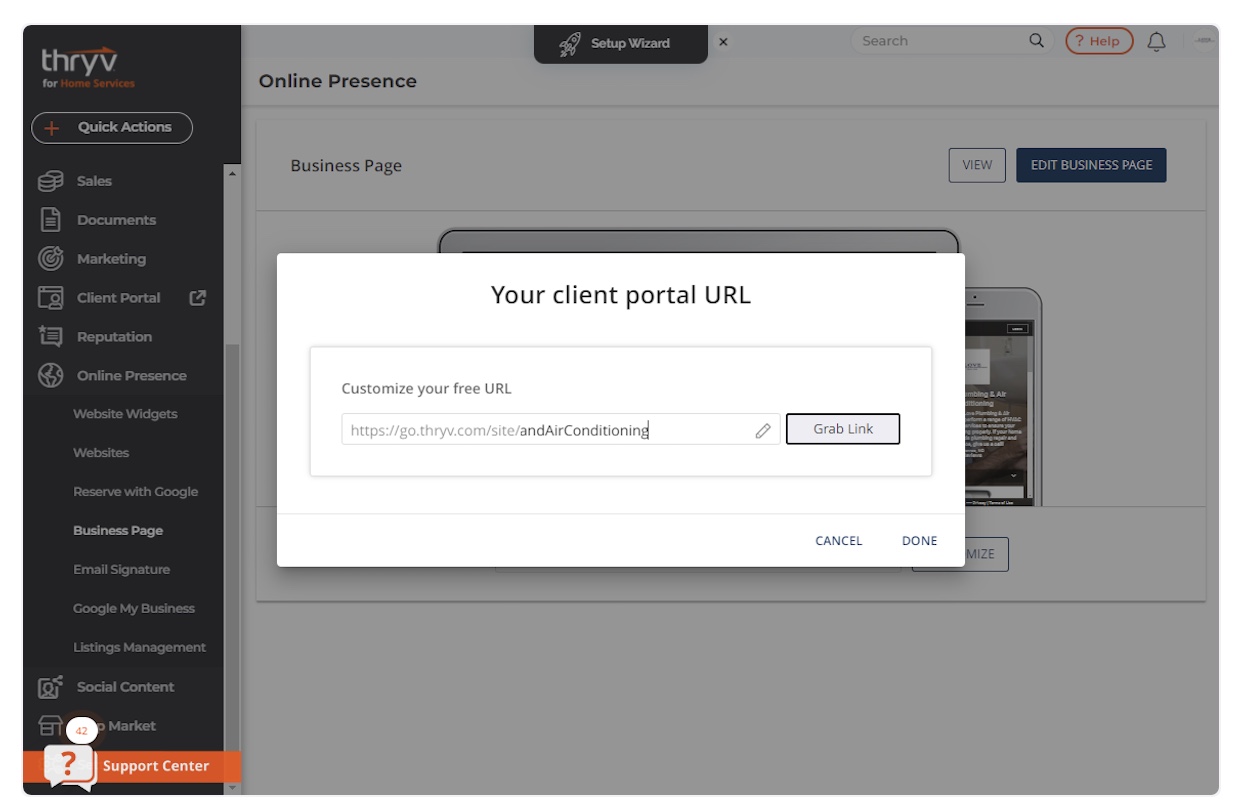
Task: Open the Help button
Action: click(x=1098, y=41)
